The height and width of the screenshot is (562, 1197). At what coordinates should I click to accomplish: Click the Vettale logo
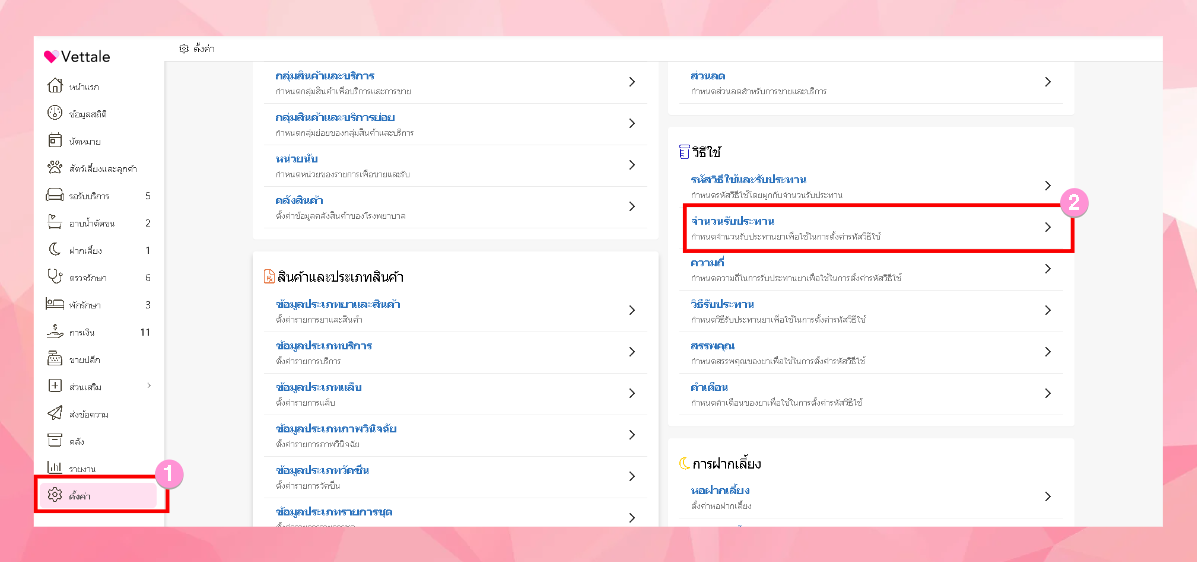78,57
